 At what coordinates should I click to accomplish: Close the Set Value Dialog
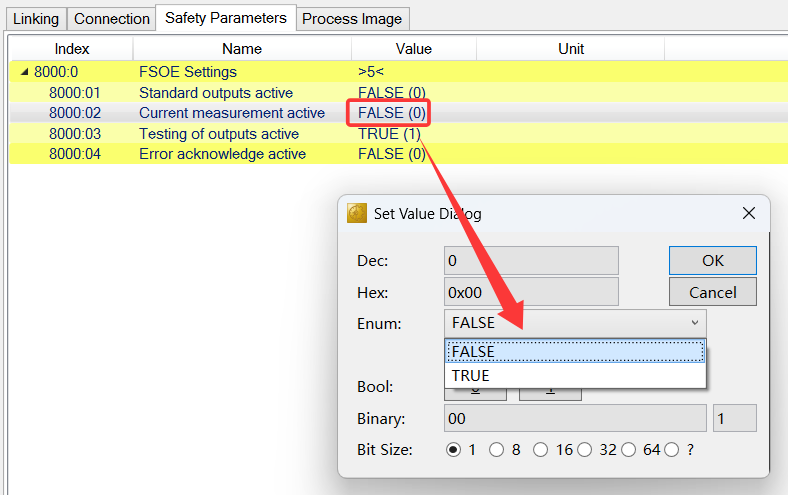pyautogui.click(x=748, y=213)
